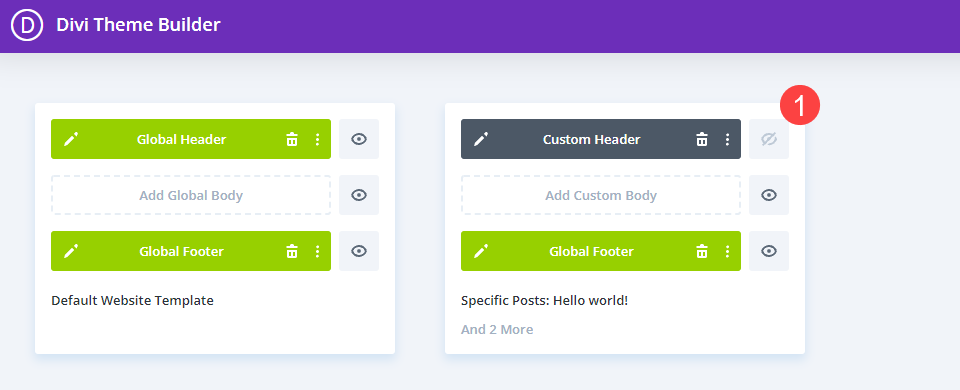Toggle Global Header visibility in Default Website Template
This screenshot has height=390, width=960.
click(359, 139)
